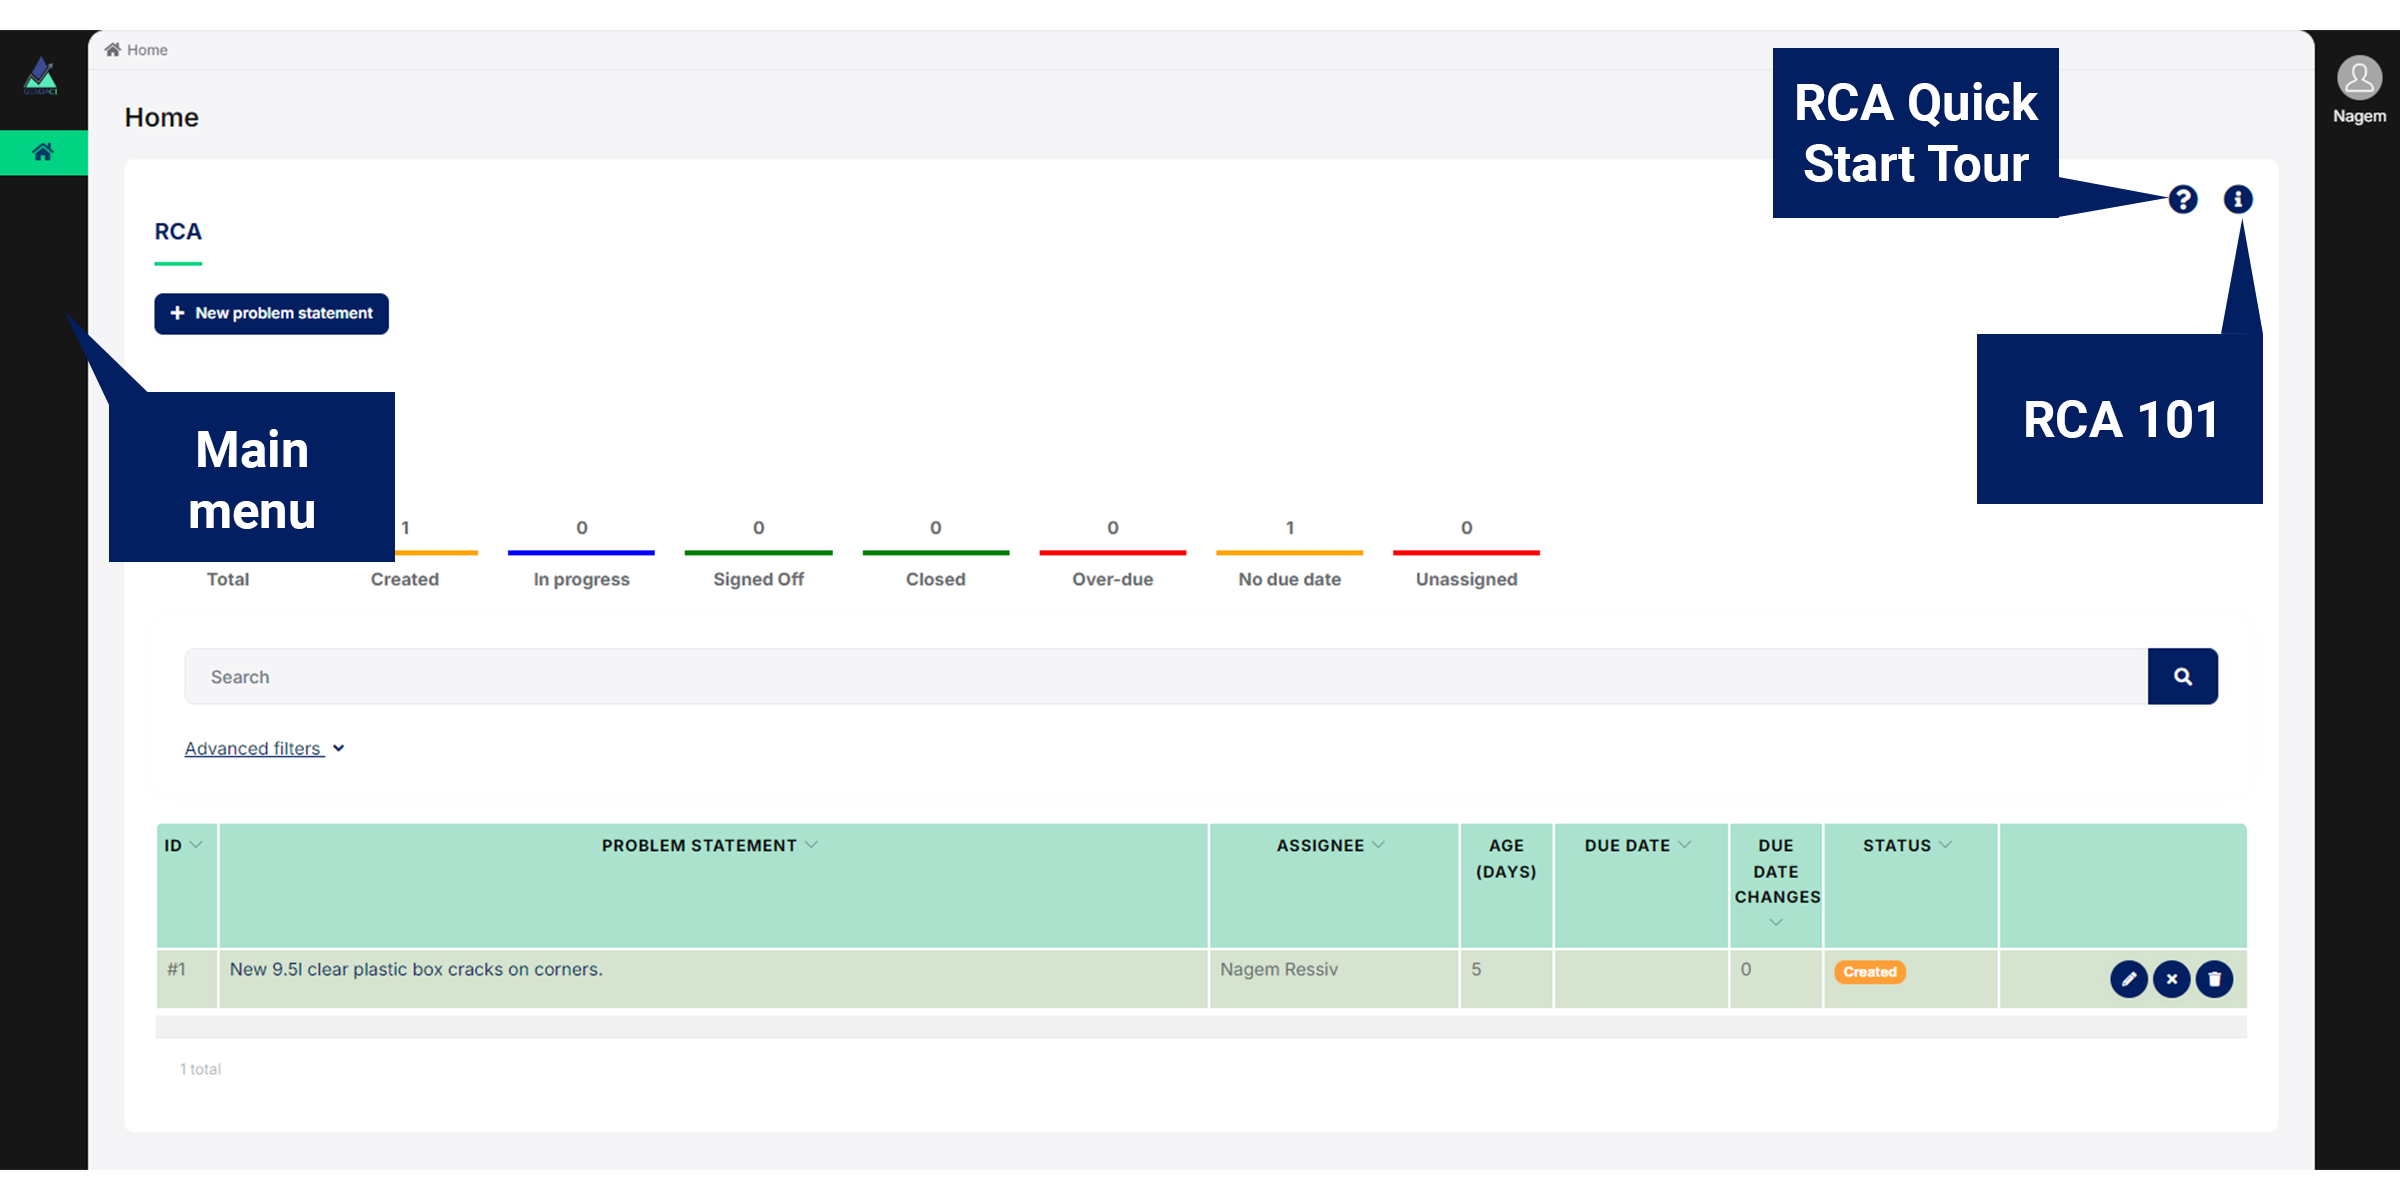Open the Due Date column sort chevron
Viewport: 2400px width, 1200px height.
pos(1685,845)
